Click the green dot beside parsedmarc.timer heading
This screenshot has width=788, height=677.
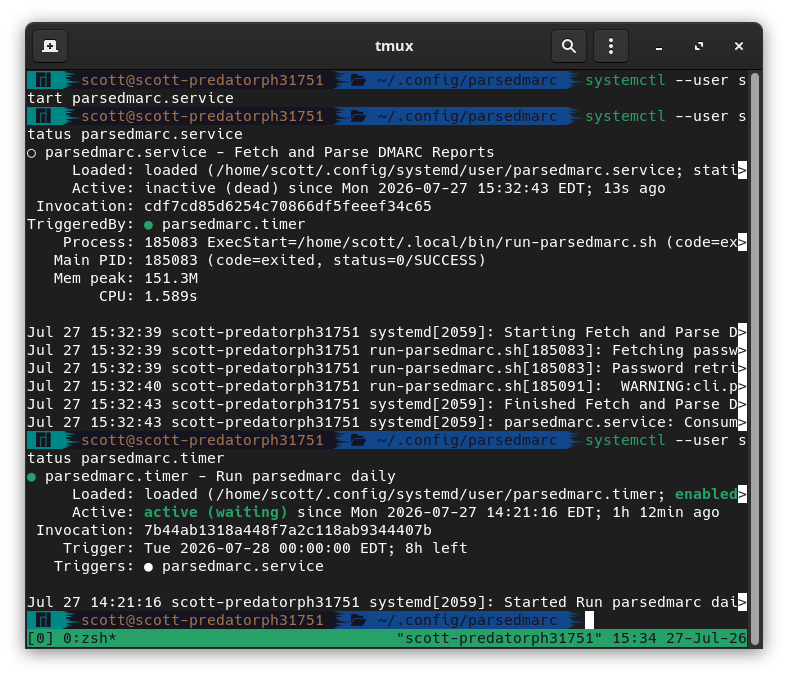pos(32,477)
